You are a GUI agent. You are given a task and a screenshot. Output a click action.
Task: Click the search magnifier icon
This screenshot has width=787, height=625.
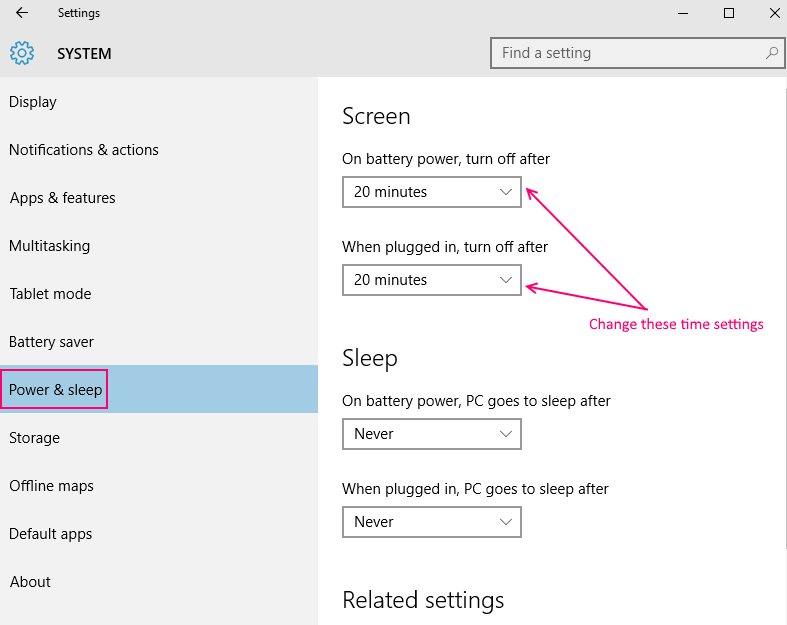771,53
